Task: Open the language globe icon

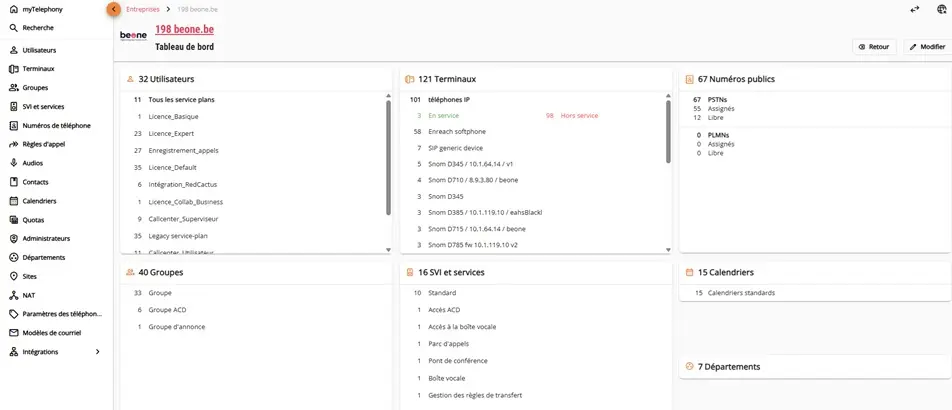Action: pos(941,9)
